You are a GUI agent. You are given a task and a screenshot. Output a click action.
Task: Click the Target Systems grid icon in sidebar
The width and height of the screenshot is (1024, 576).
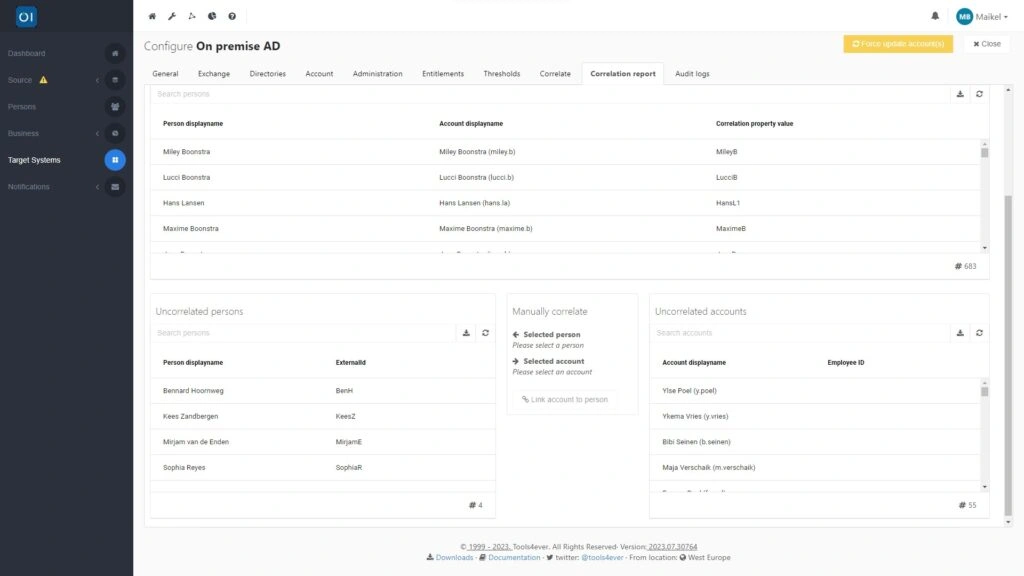(115, 160)
